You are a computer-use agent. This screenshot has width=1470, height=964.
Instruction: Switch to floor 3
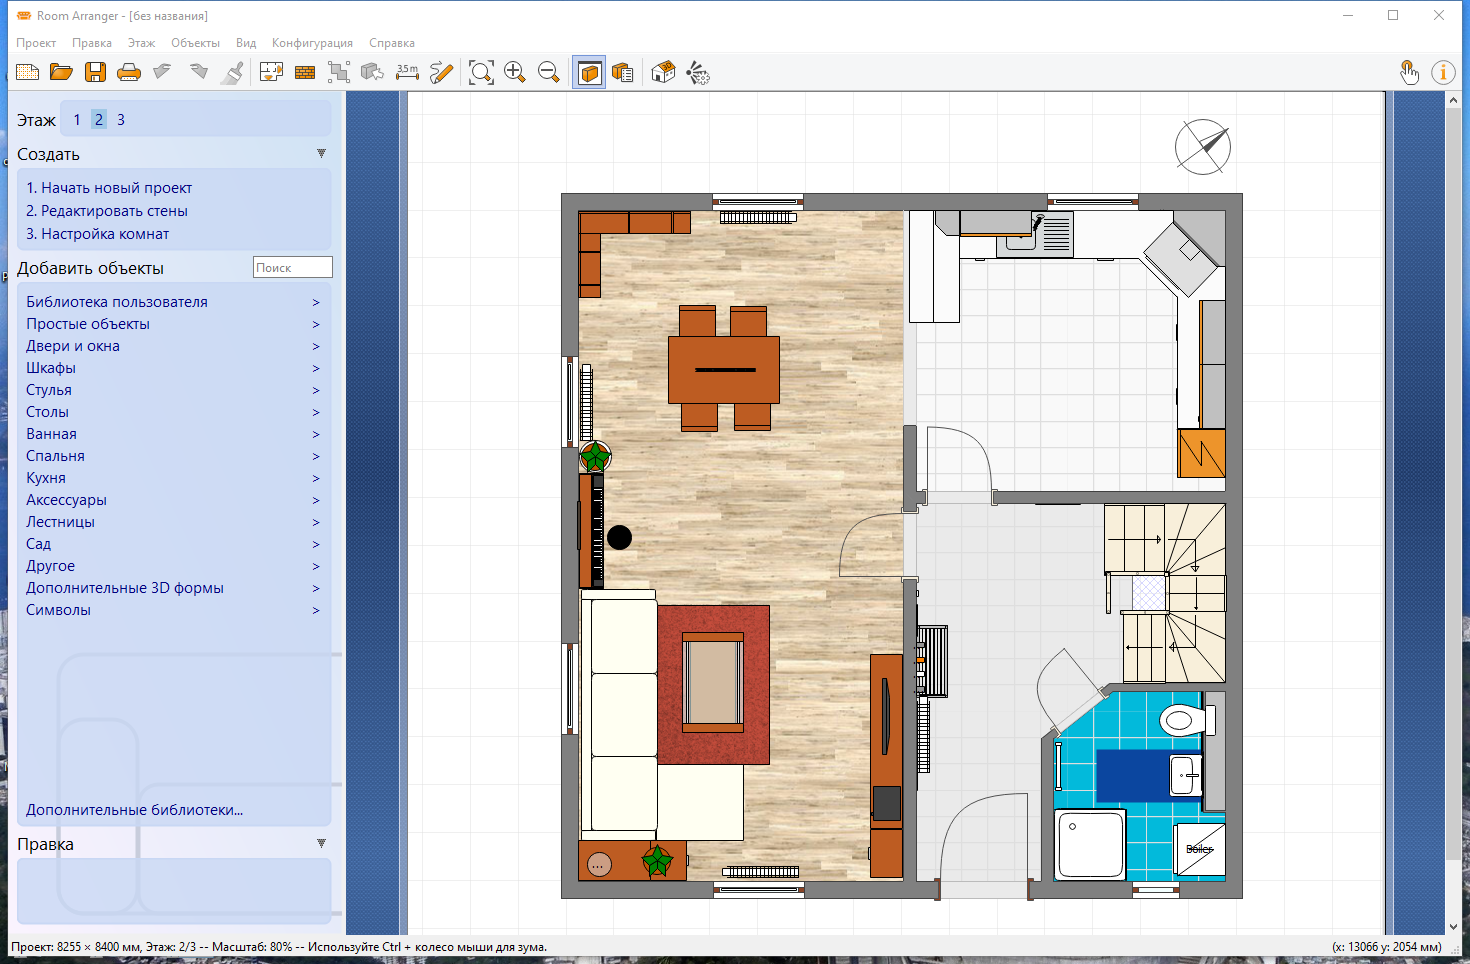(x=121, y=120)
